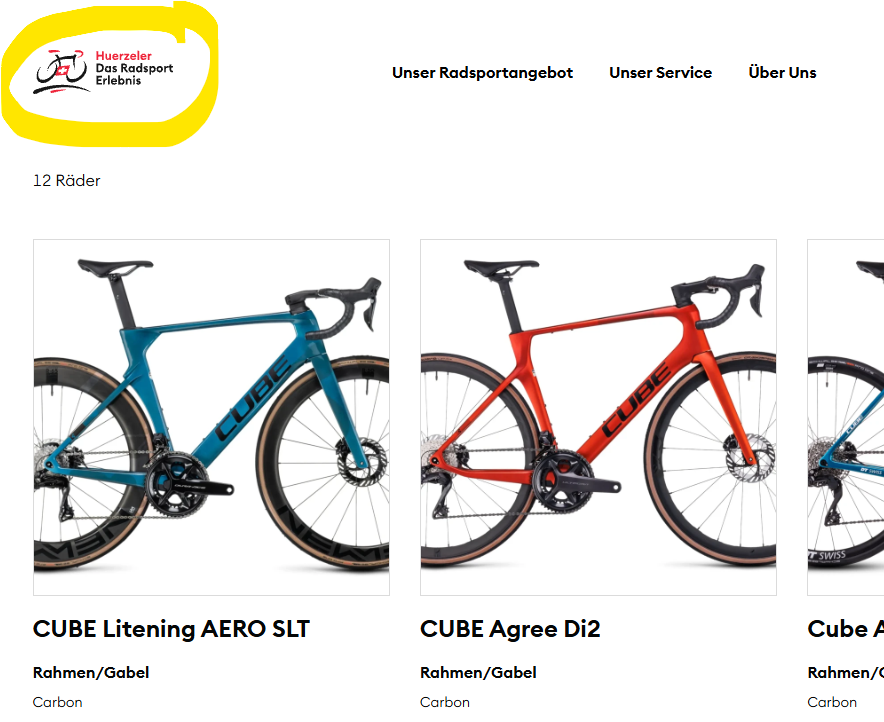This screenshot has width=884, height=722.
Task: Click the 12 Räder count text
Action: click(x=67, y=181)
